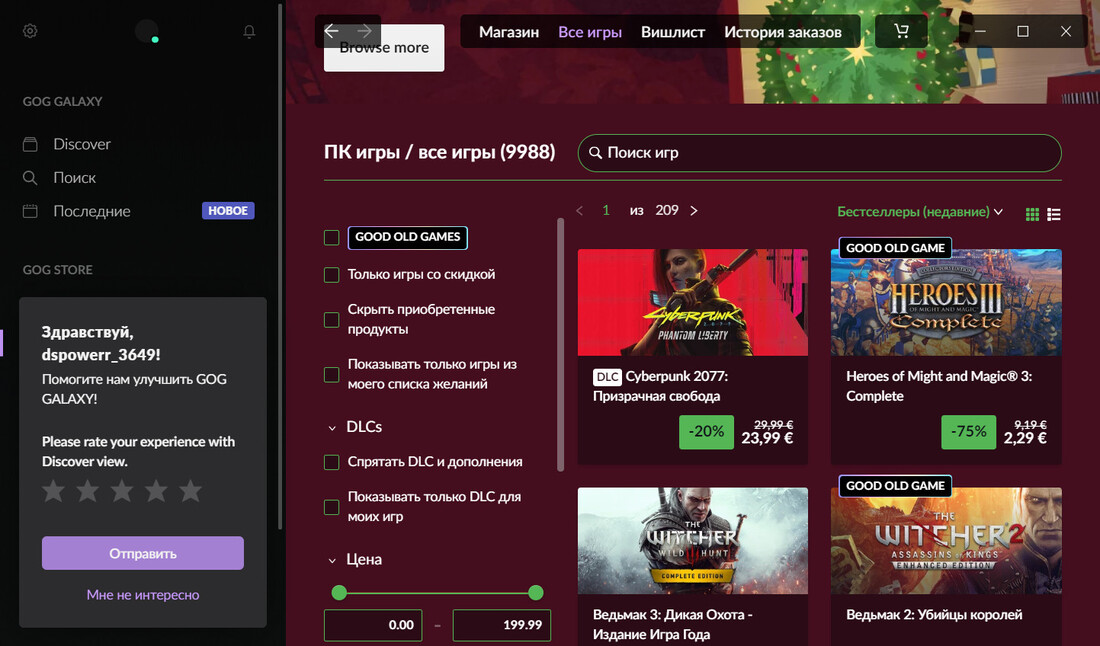This screenshot has width=1100, height=646.
Task: Submit rating with Отправить button
Action: click(142, 553)
